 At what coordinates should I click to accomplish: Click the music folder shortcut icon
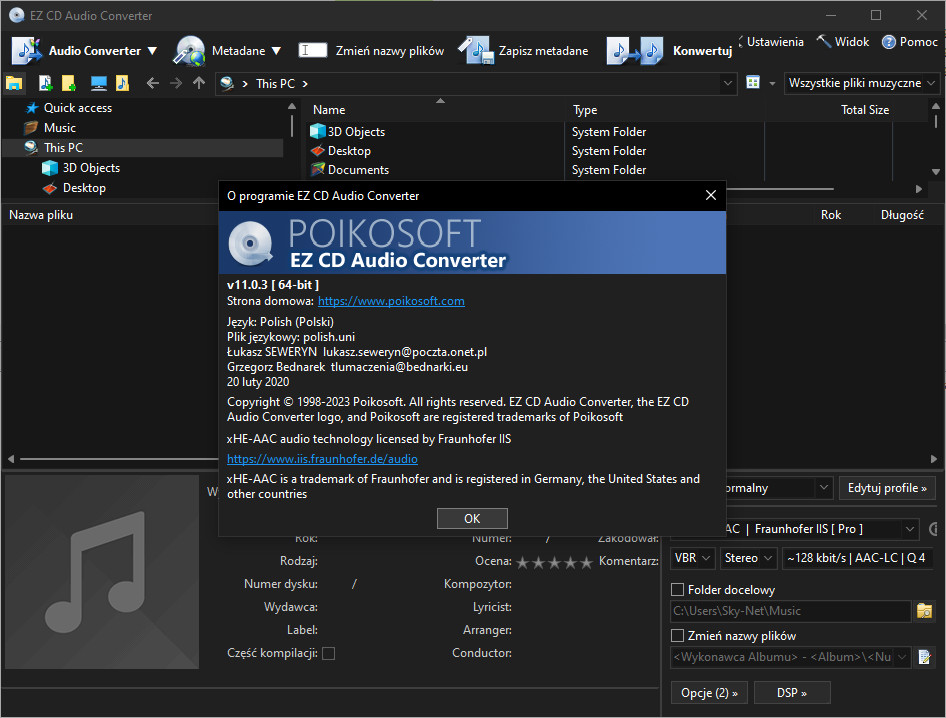(x=122, y=83)
